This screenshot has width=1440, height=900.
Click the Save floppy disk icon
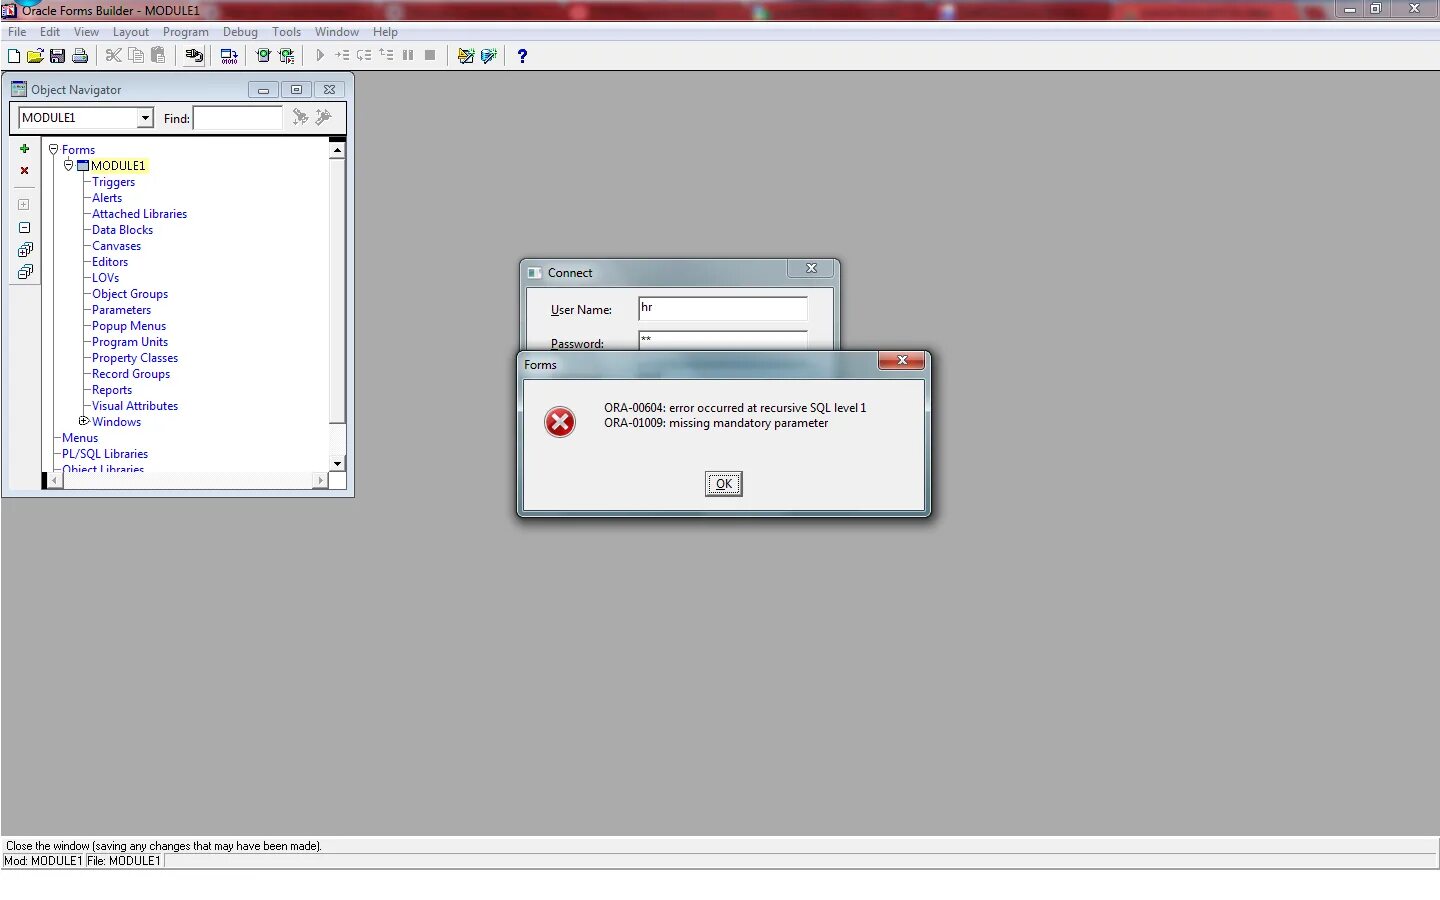click(57, 56)
